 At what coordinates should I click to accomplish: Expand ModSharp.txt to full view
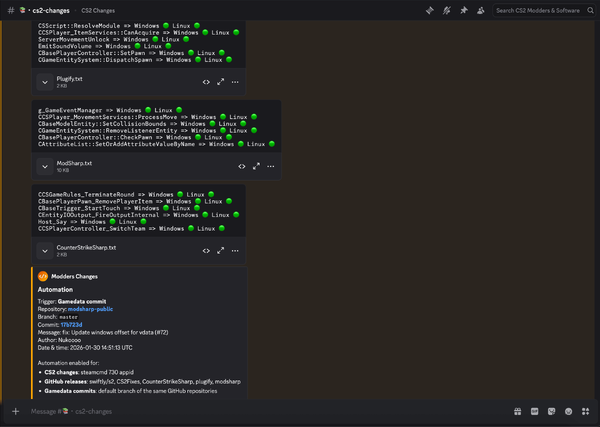pos(256,166)
